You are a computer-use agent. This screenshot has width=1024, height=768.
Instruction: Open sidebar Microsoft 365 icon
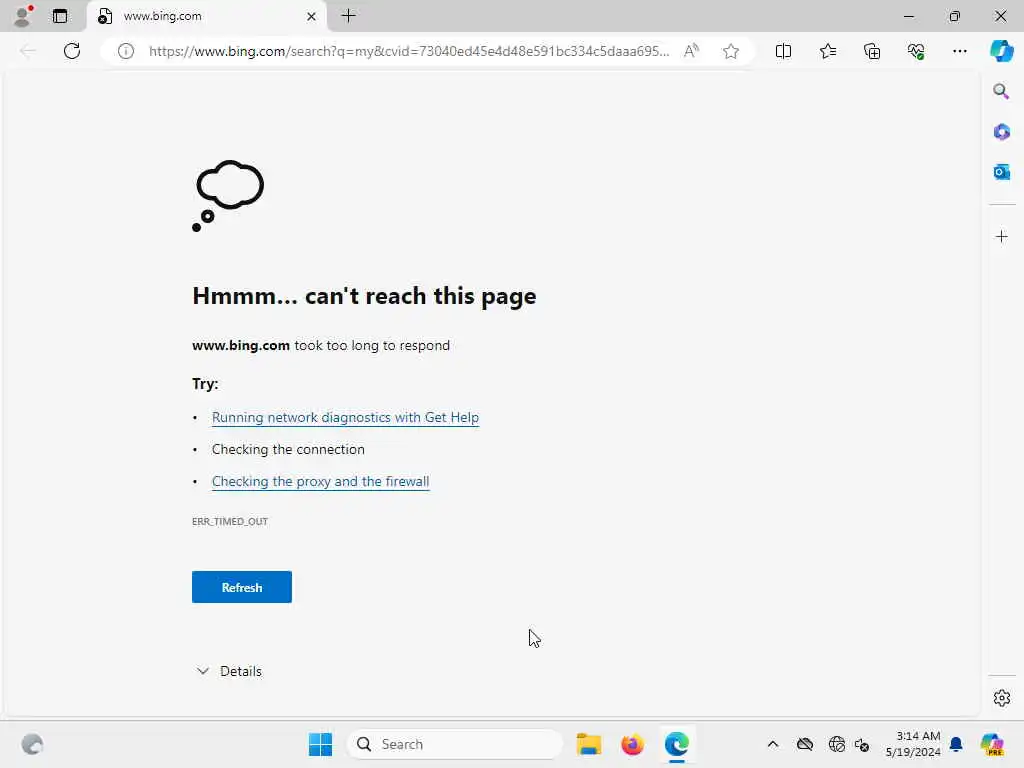pos(1001,132)
